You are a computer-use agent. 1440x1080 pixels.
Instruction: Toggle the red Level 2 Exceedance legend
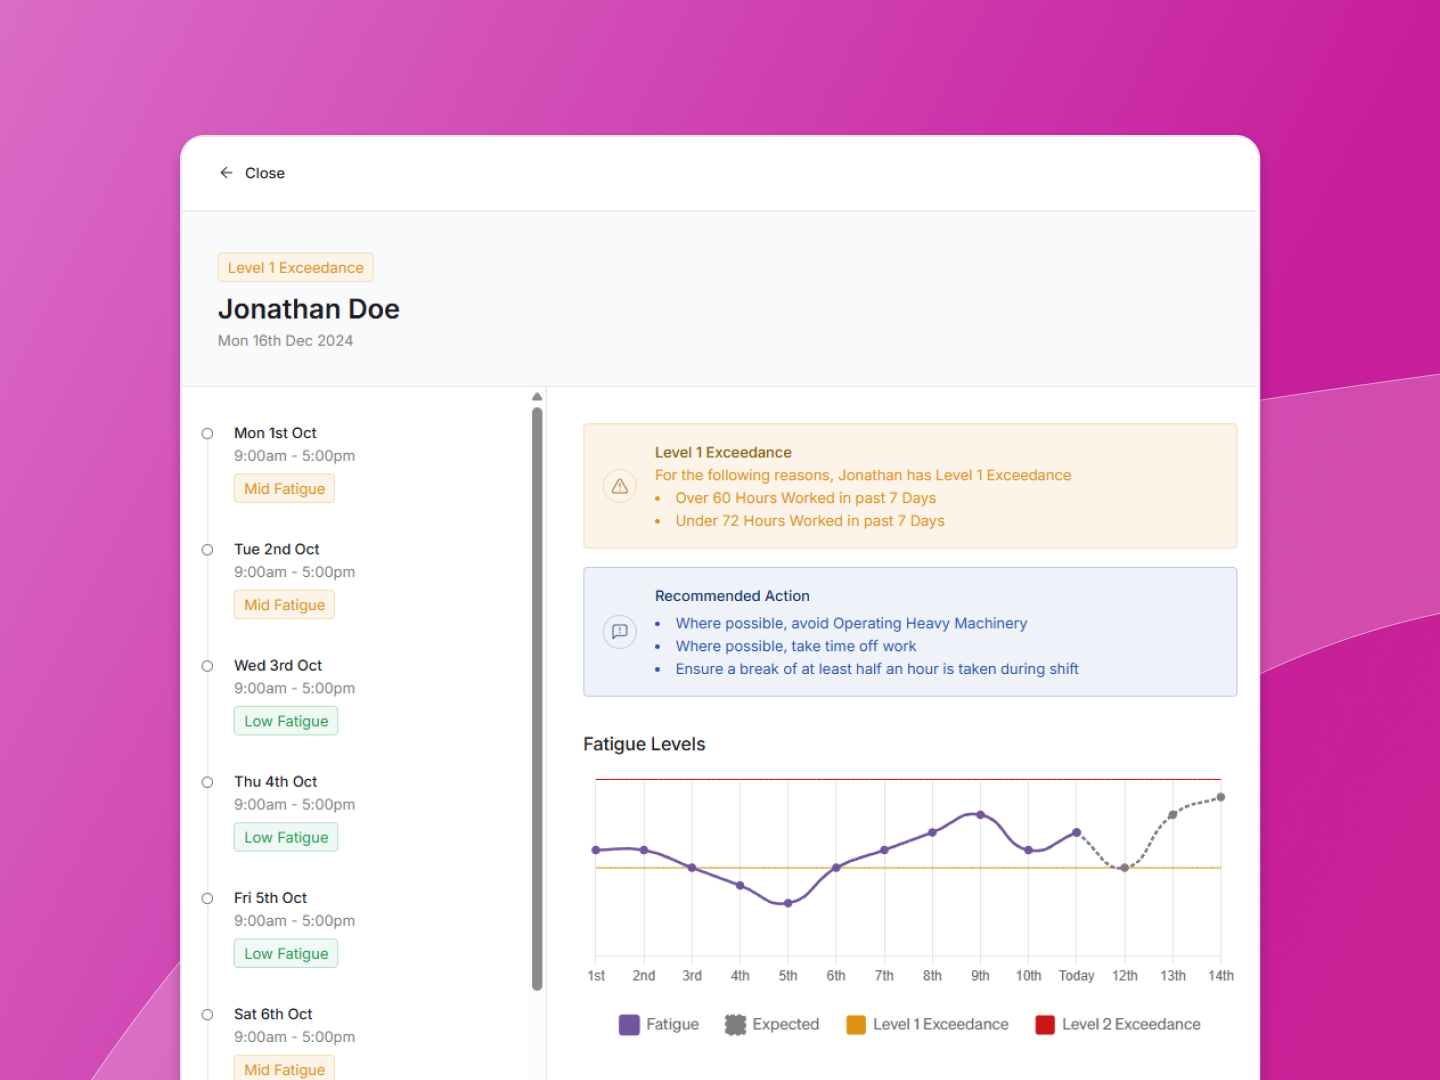coord(1045,1024)
